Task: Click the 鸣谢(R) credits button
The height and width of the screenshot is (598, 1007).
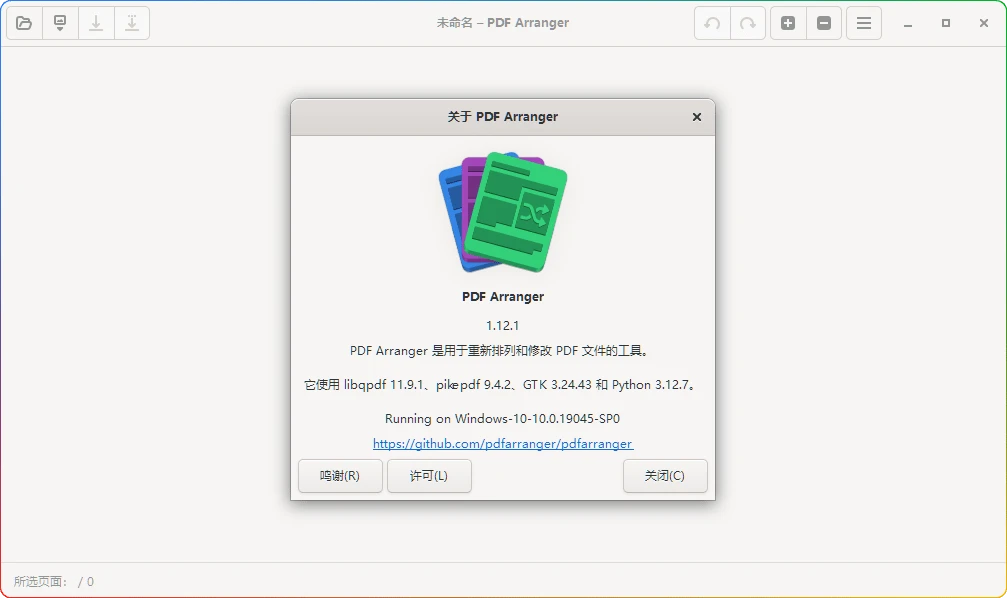Action: pyautogui.click(x=340, y=476)
